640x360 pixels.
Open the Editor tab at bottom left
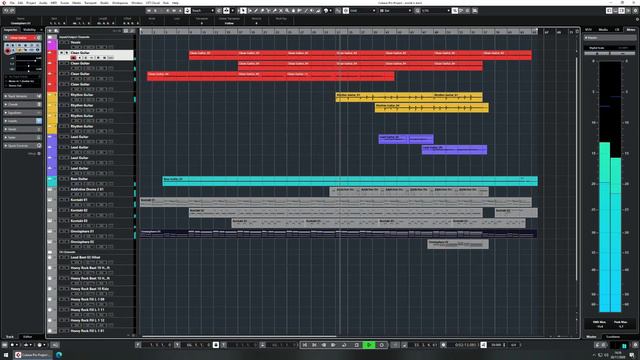tap(27, 337)
